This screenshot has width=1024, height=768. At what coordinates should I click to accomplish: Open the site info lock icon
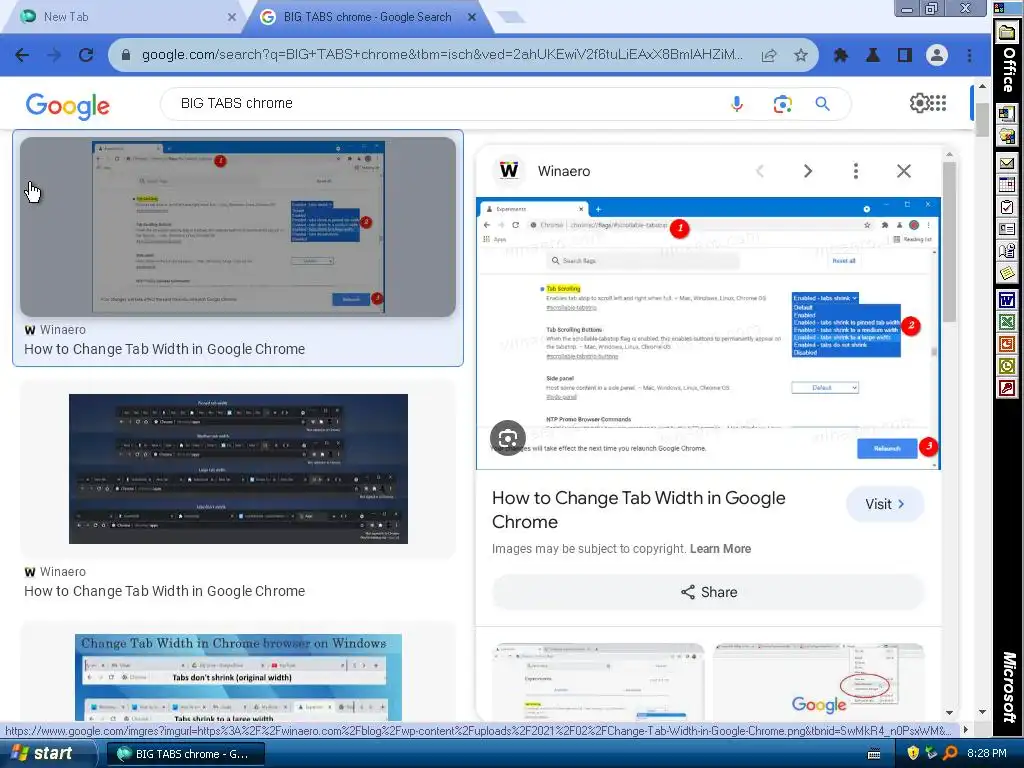(x=126, y=56)
